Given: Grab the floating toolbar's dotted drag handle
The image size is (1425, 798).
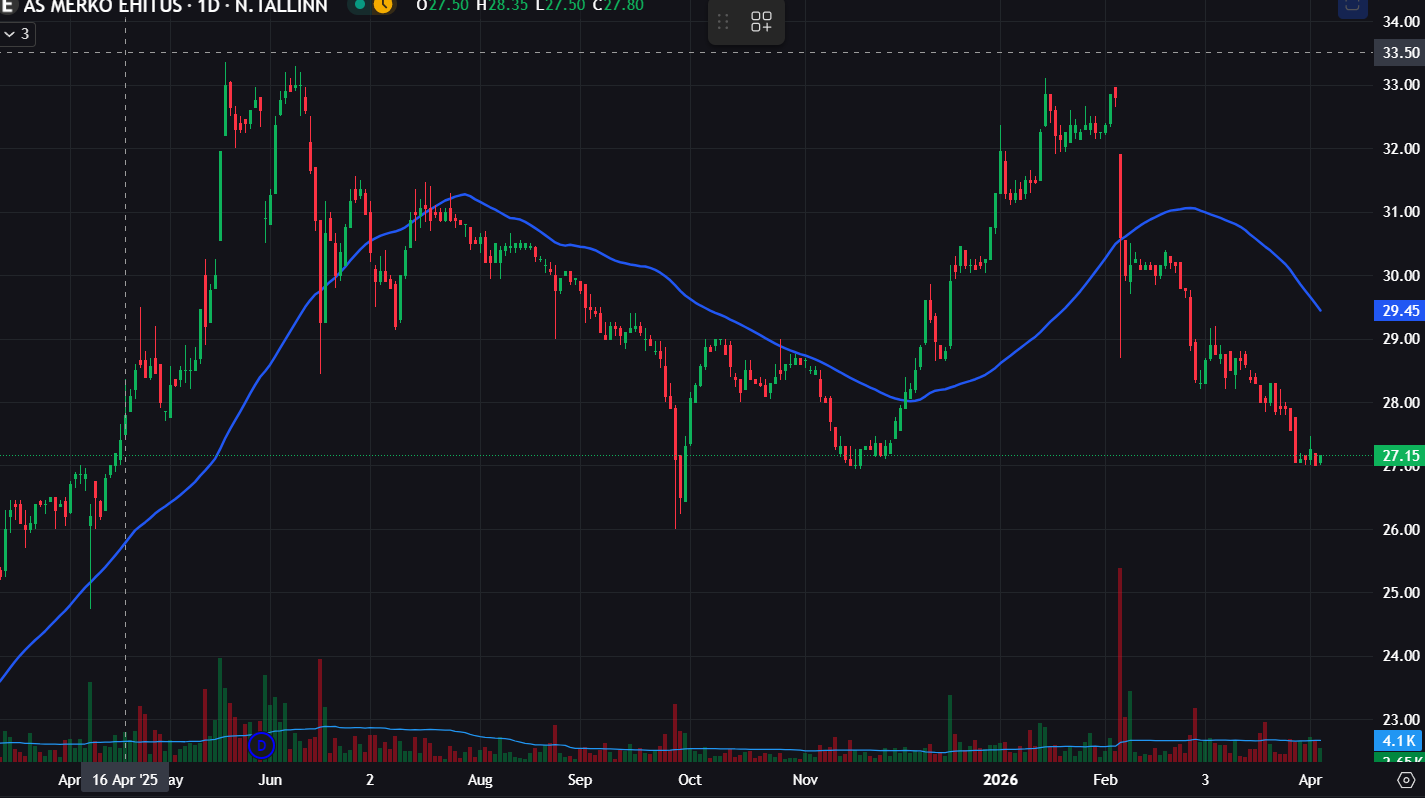Looking at the screenshot, I should (x=724, y=21).
